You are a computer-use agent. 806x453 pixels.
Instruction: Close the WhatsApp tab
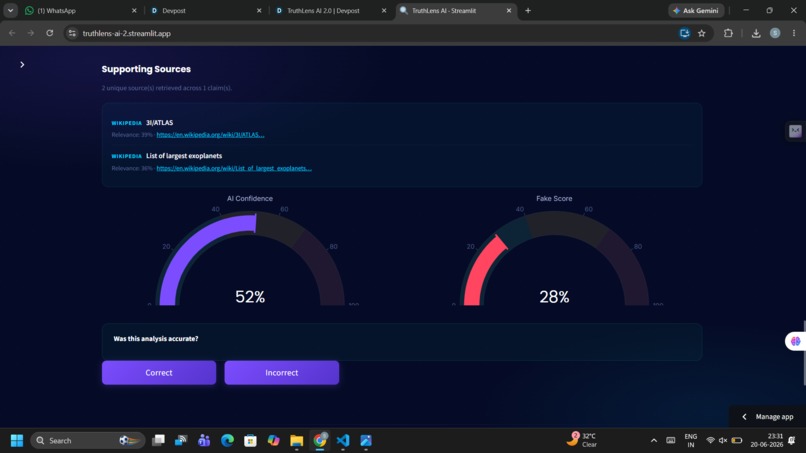coord(134,10)
